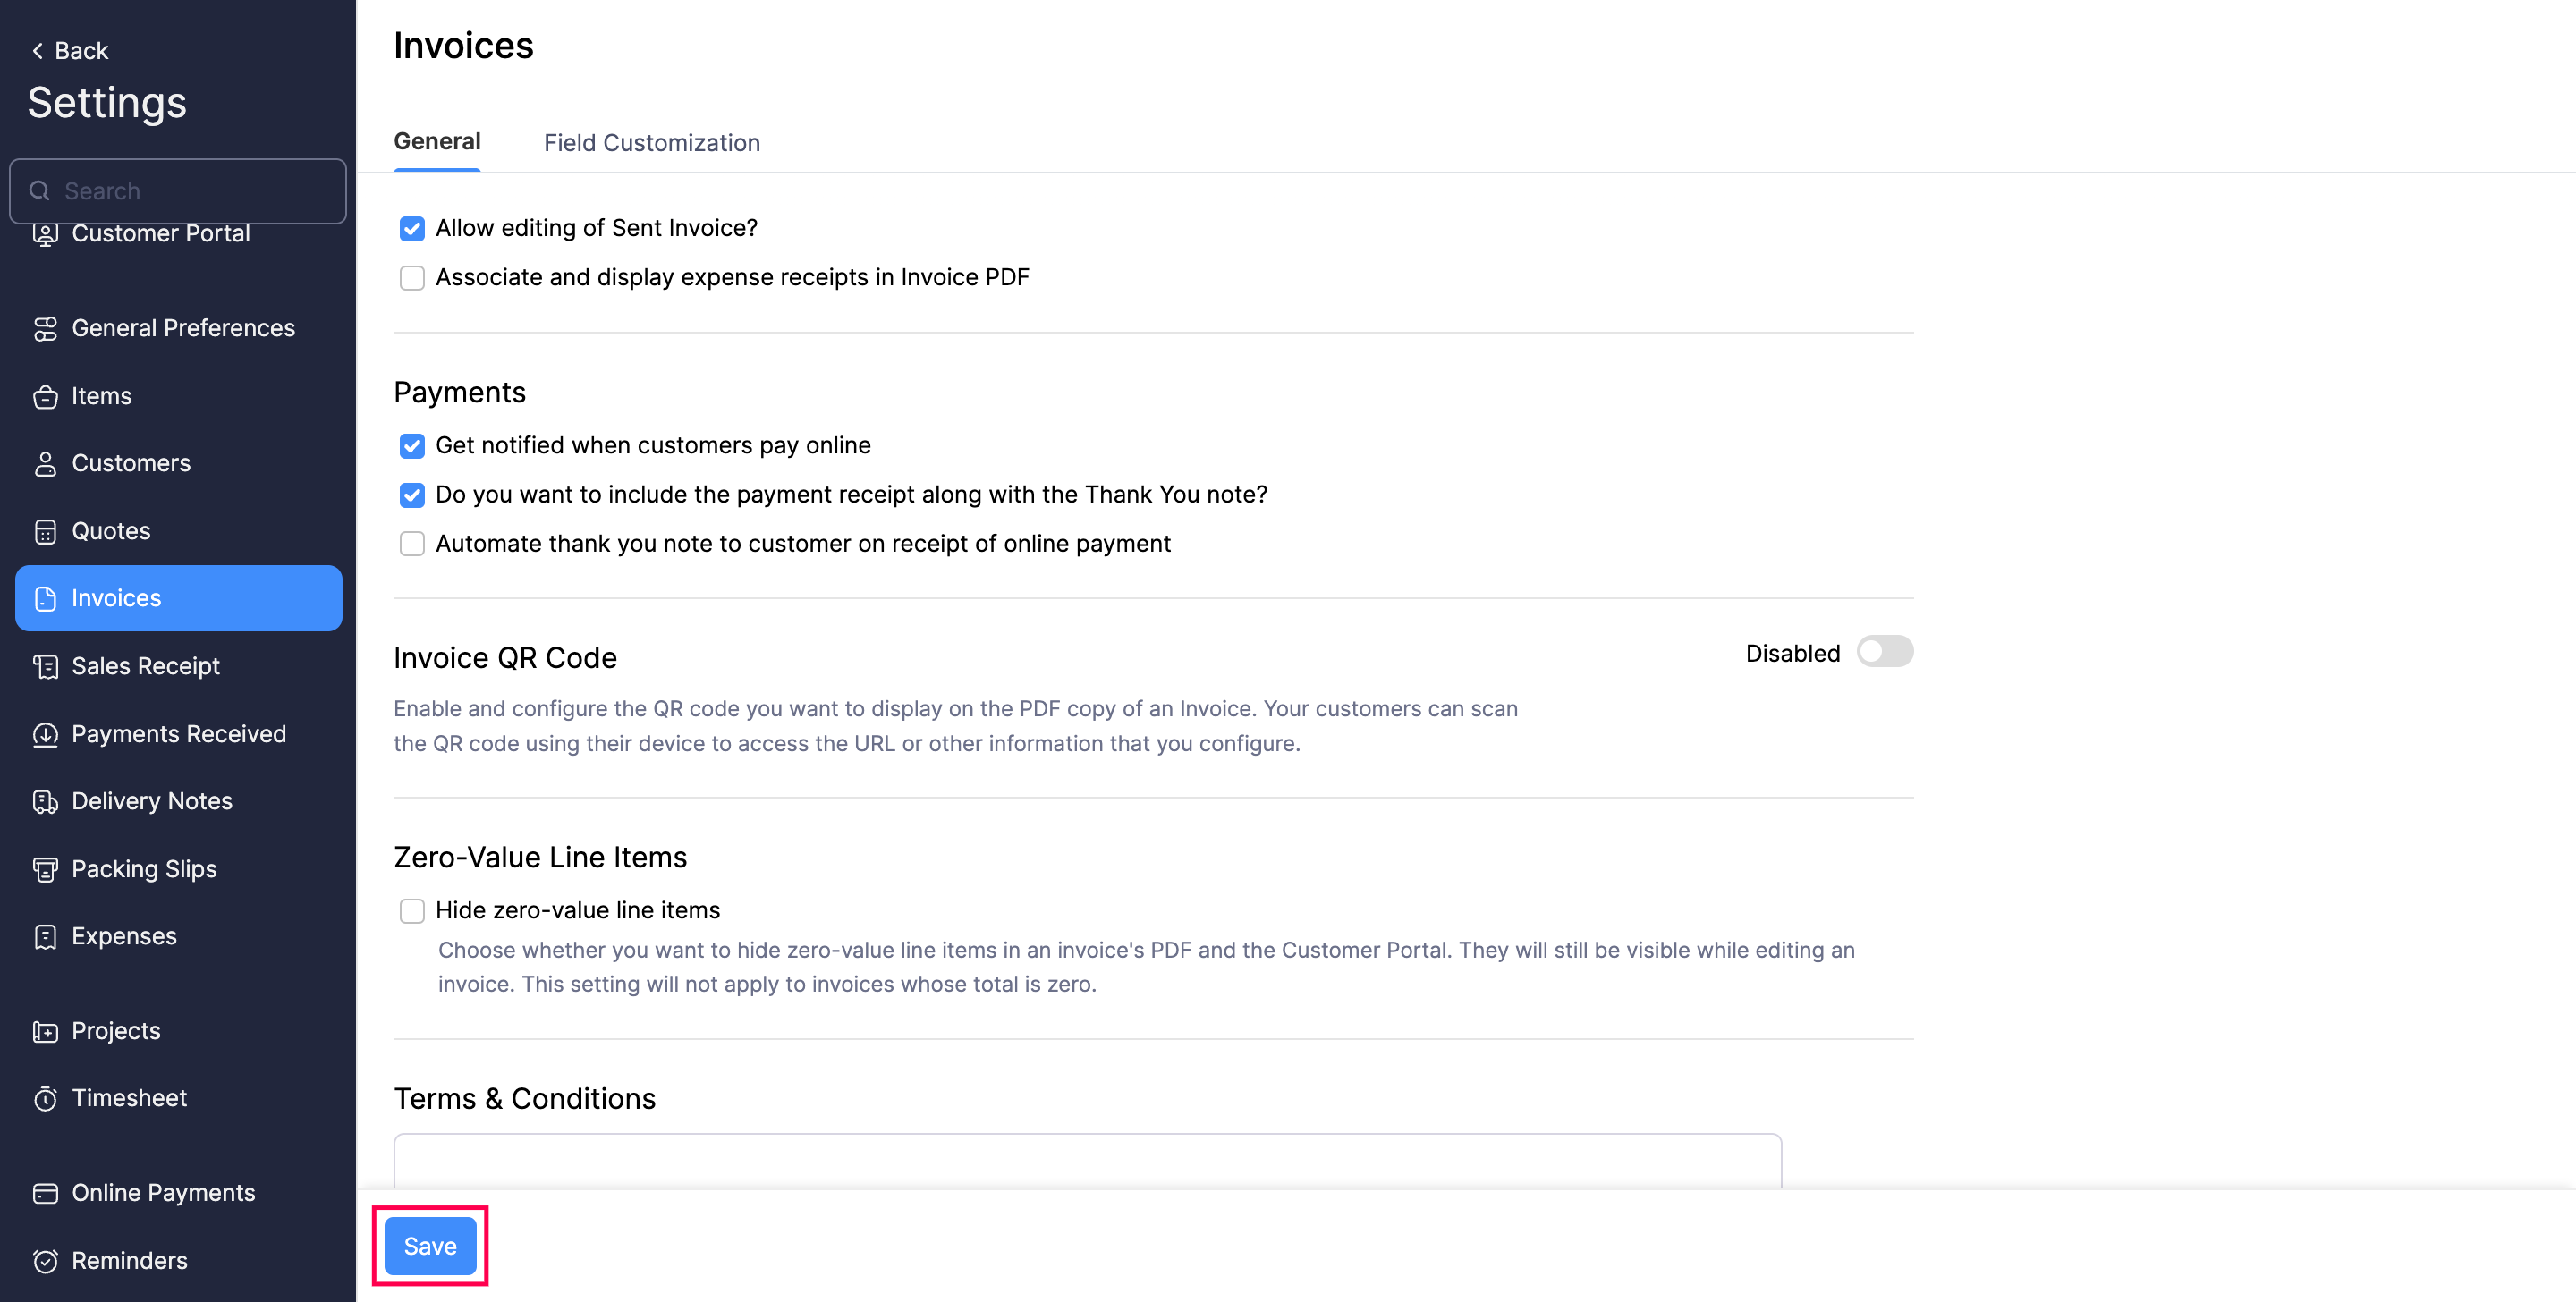This screenshot has height=1302, width=2576.
Task: Click the Online Payments card icon
Action: pyautogui.click(x=45, y=1194)
